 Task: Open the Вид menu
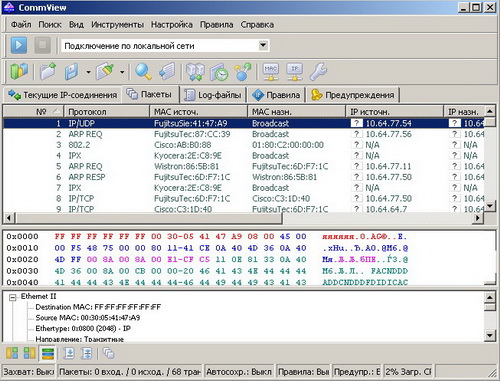[x=76, y=25]
